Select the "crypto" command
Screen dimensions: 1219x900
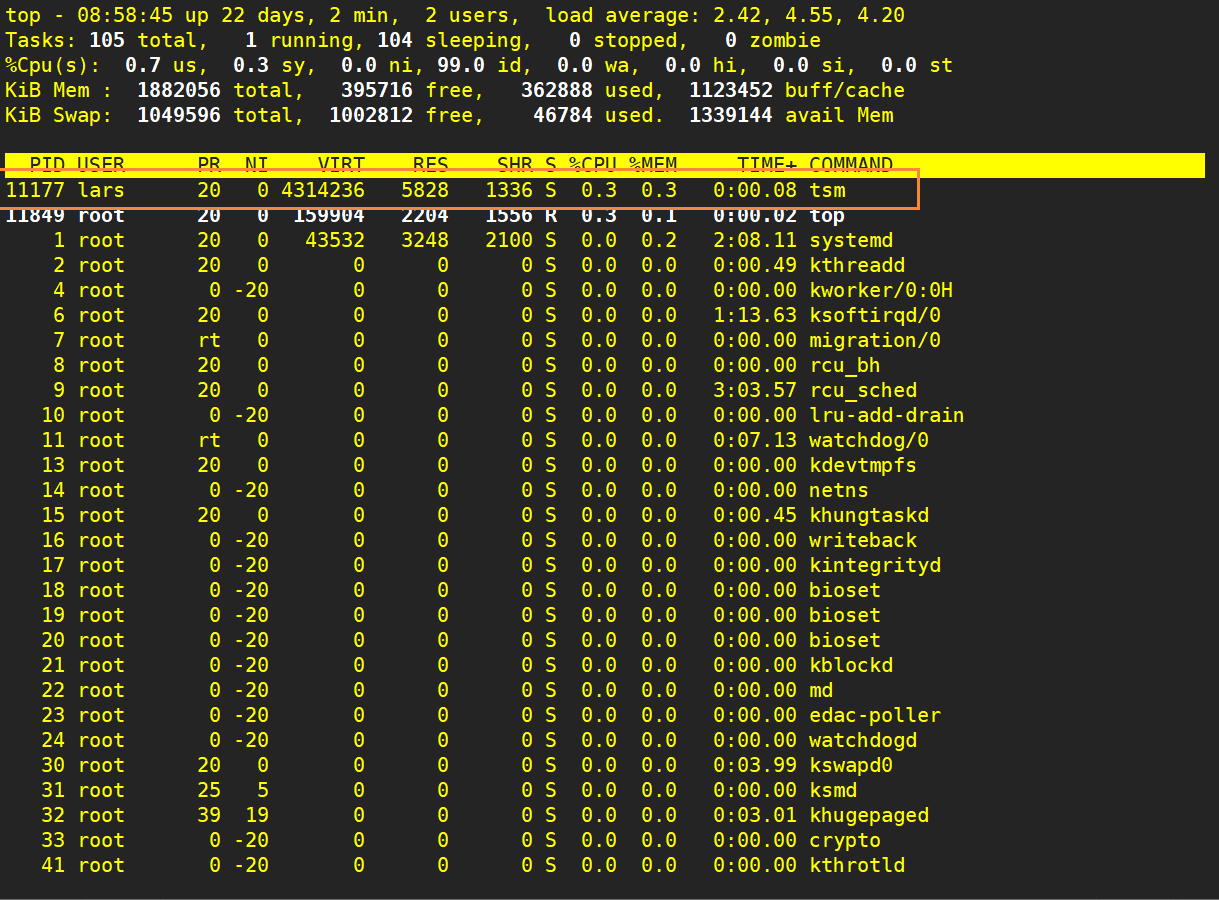(x=845, y=840)
